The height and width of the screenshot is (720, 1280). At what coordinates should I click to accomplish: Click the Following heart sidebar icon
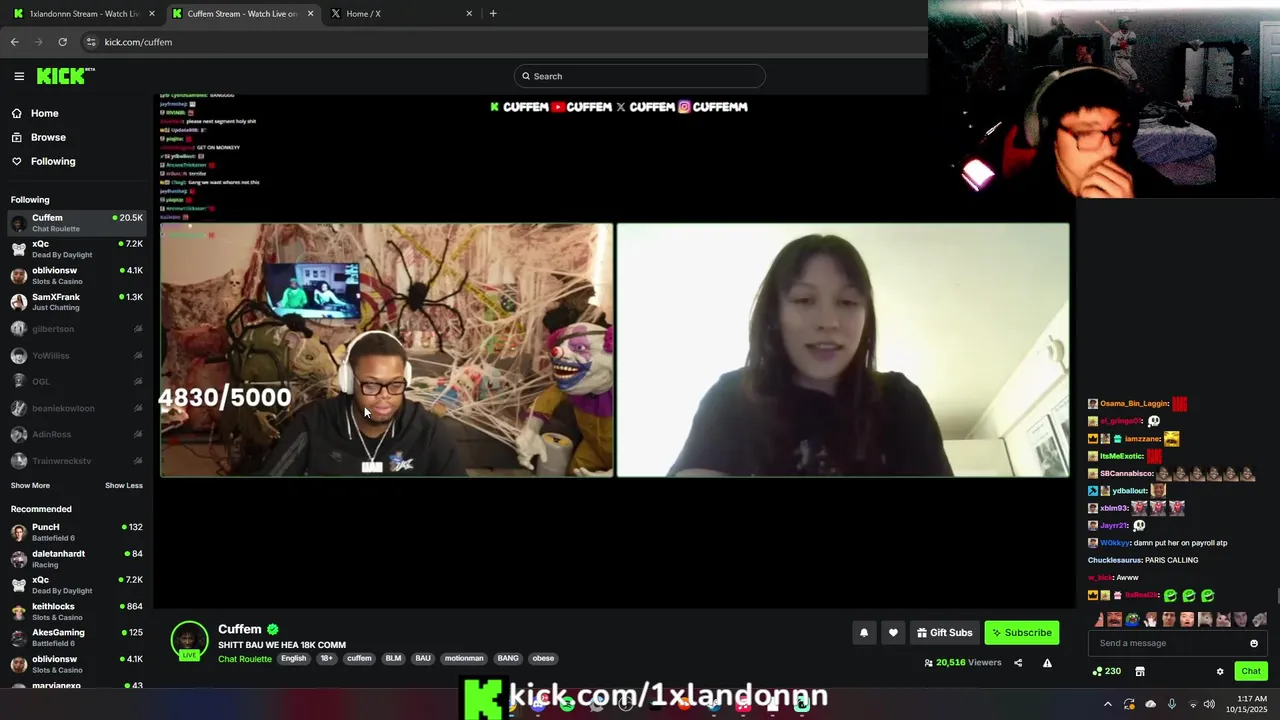coord(16,161)
